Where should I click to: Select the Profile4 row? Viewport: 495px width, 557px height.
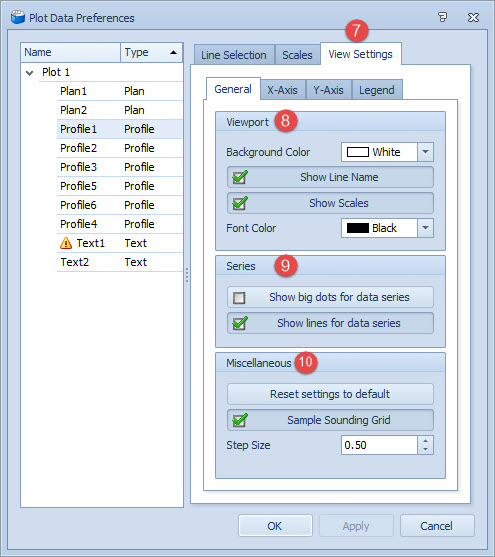pyautogui.click(x=119, y=224)
